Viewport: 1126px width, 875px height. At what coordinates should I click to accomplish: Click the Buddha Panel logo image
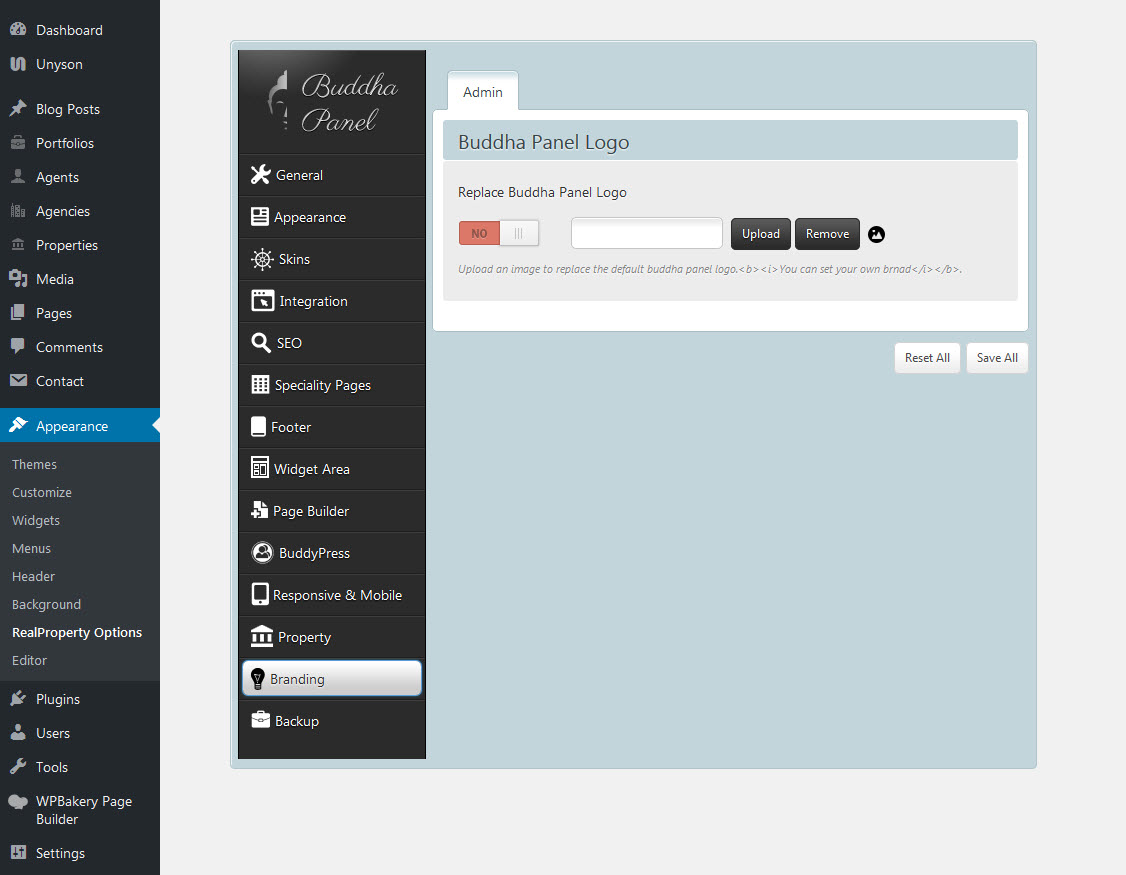332,102
